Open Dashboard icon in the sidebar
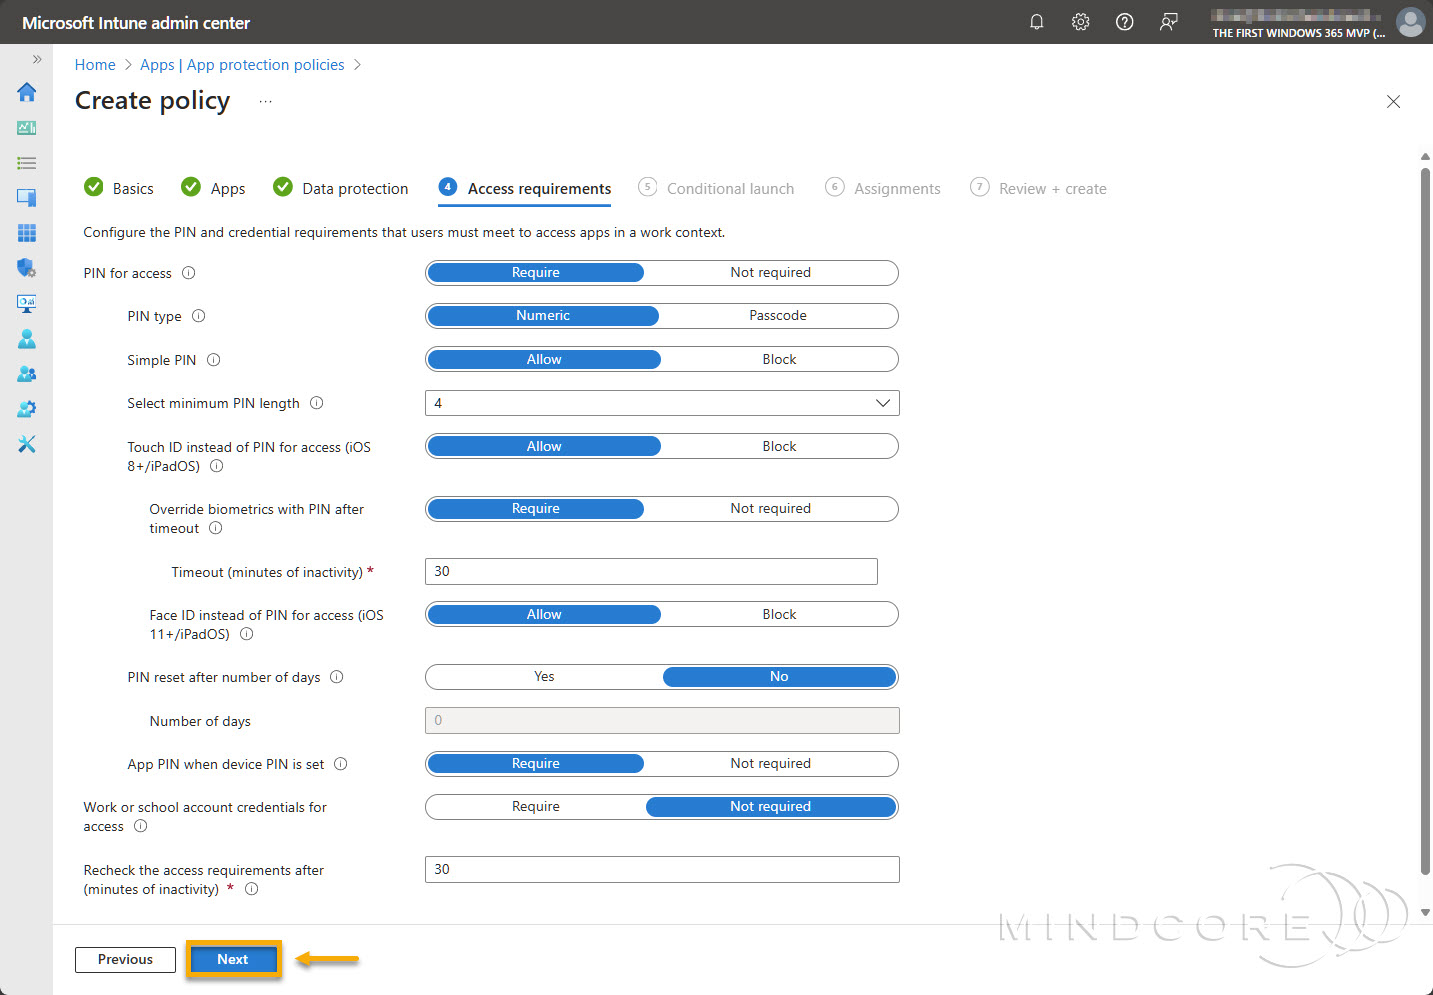 click(x=27, y=128)
